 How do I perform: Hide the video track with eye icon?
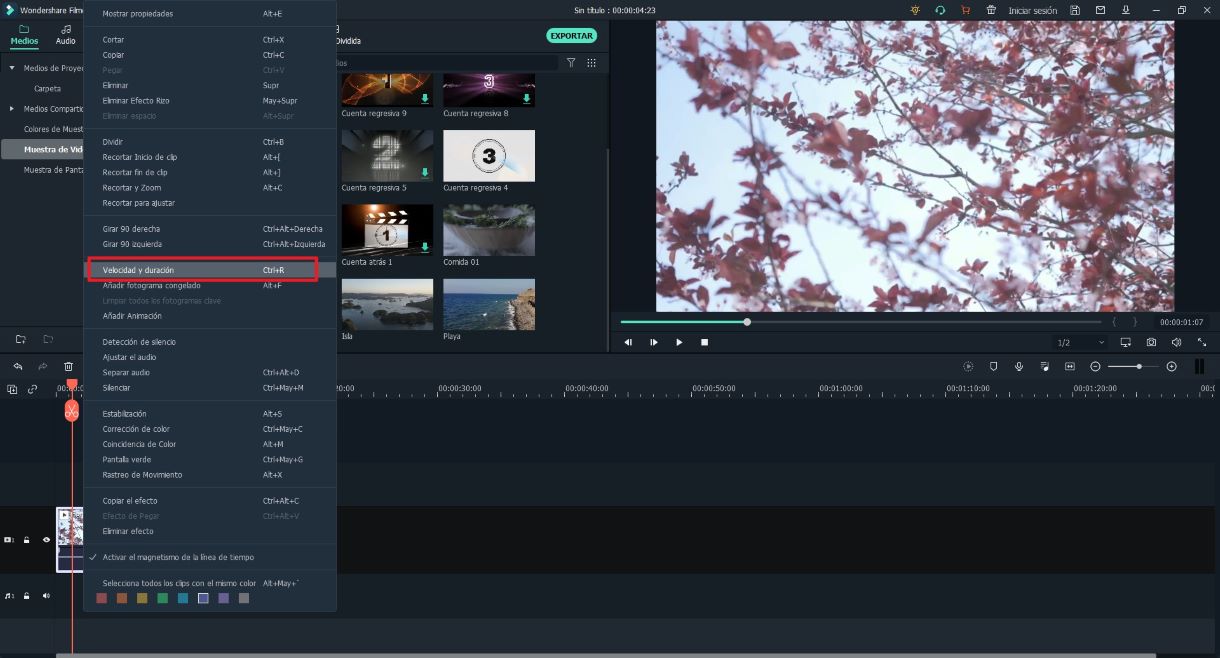[x=46, y=540]
